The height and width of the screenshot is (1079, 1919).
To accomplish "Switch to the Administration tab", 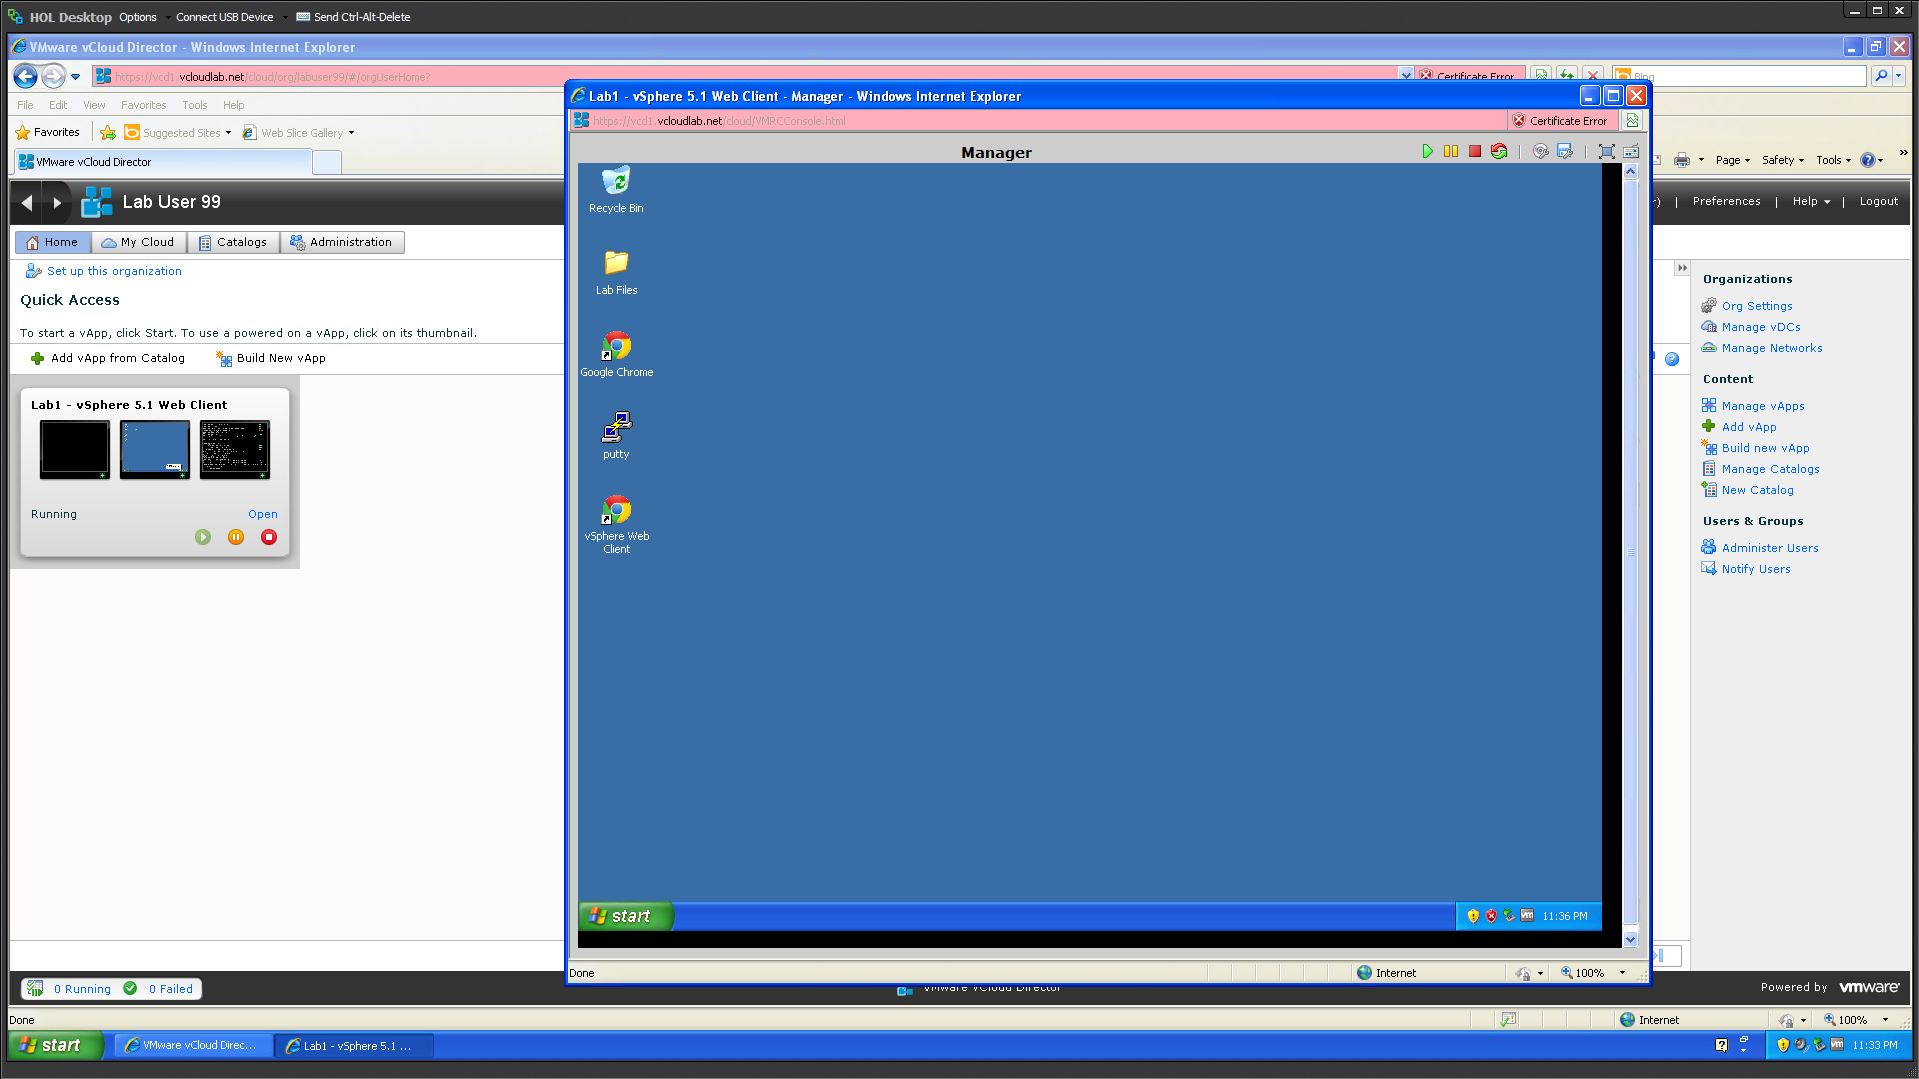I will (x=342, y=242).
